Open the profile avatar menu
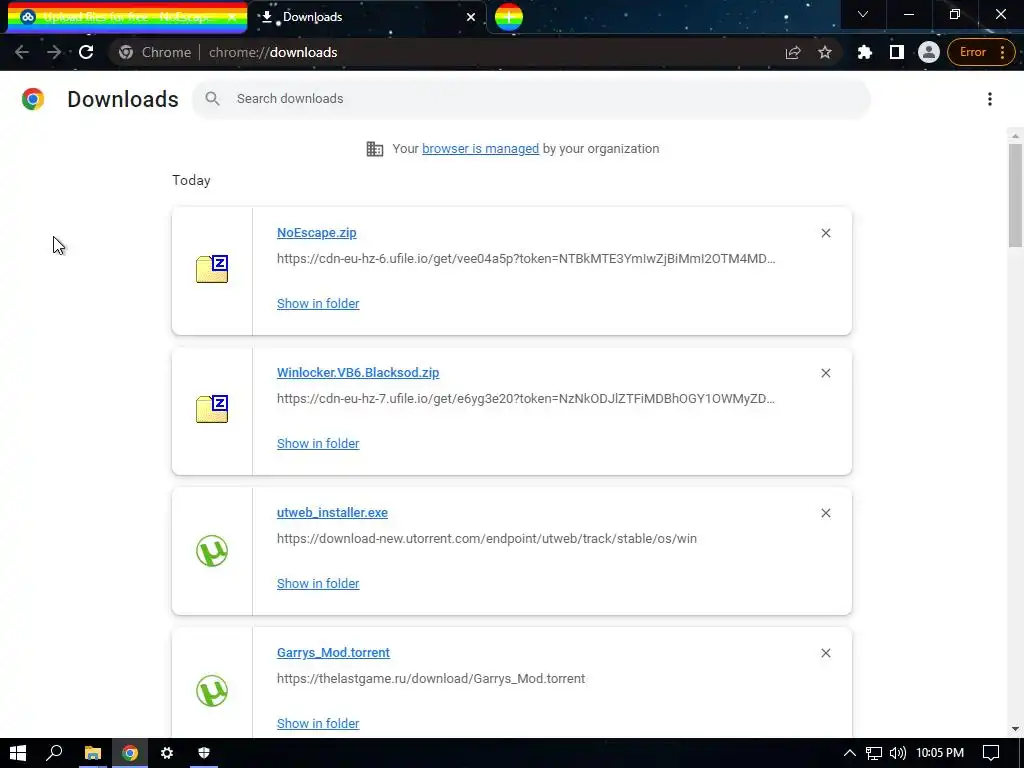Viewport: 1024px width, 768px height. tap(928, 52)
